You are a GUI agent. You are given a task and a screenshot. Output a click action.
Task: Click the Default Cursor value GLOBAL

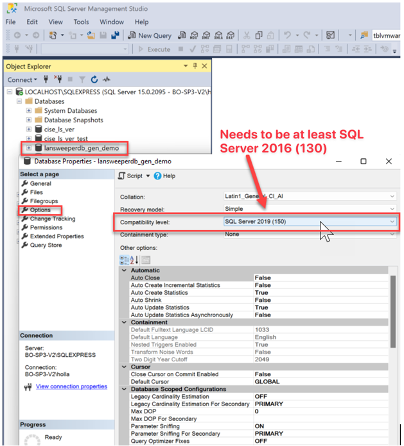267,382
